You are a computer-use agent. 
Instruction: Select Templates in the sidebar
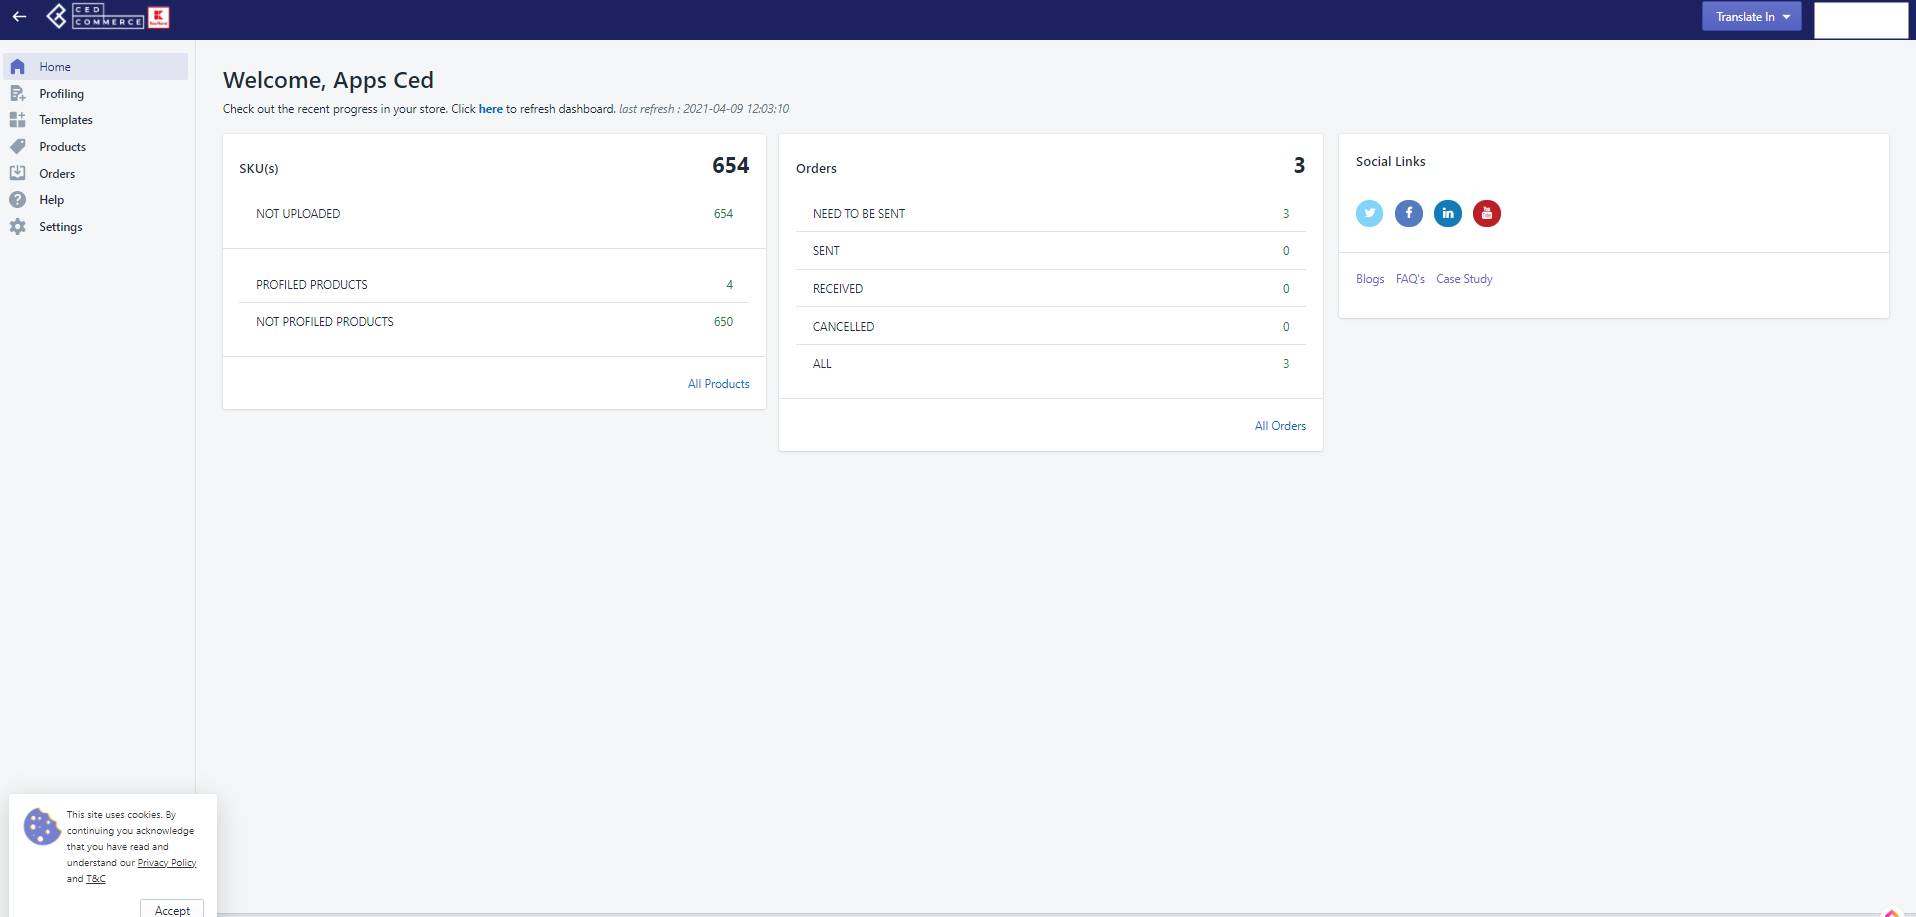[x=66, y=119]
